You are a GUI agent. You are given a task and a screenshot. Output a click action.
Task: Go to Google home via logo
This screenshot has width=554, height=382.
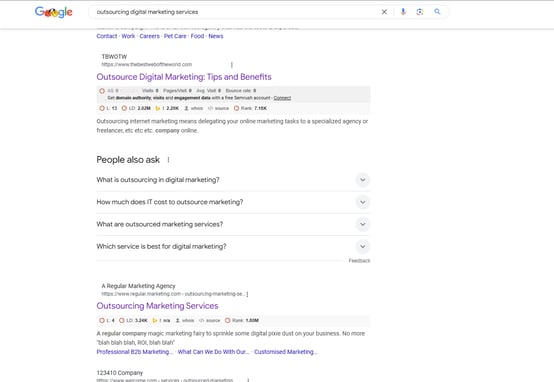coord(54,12)
